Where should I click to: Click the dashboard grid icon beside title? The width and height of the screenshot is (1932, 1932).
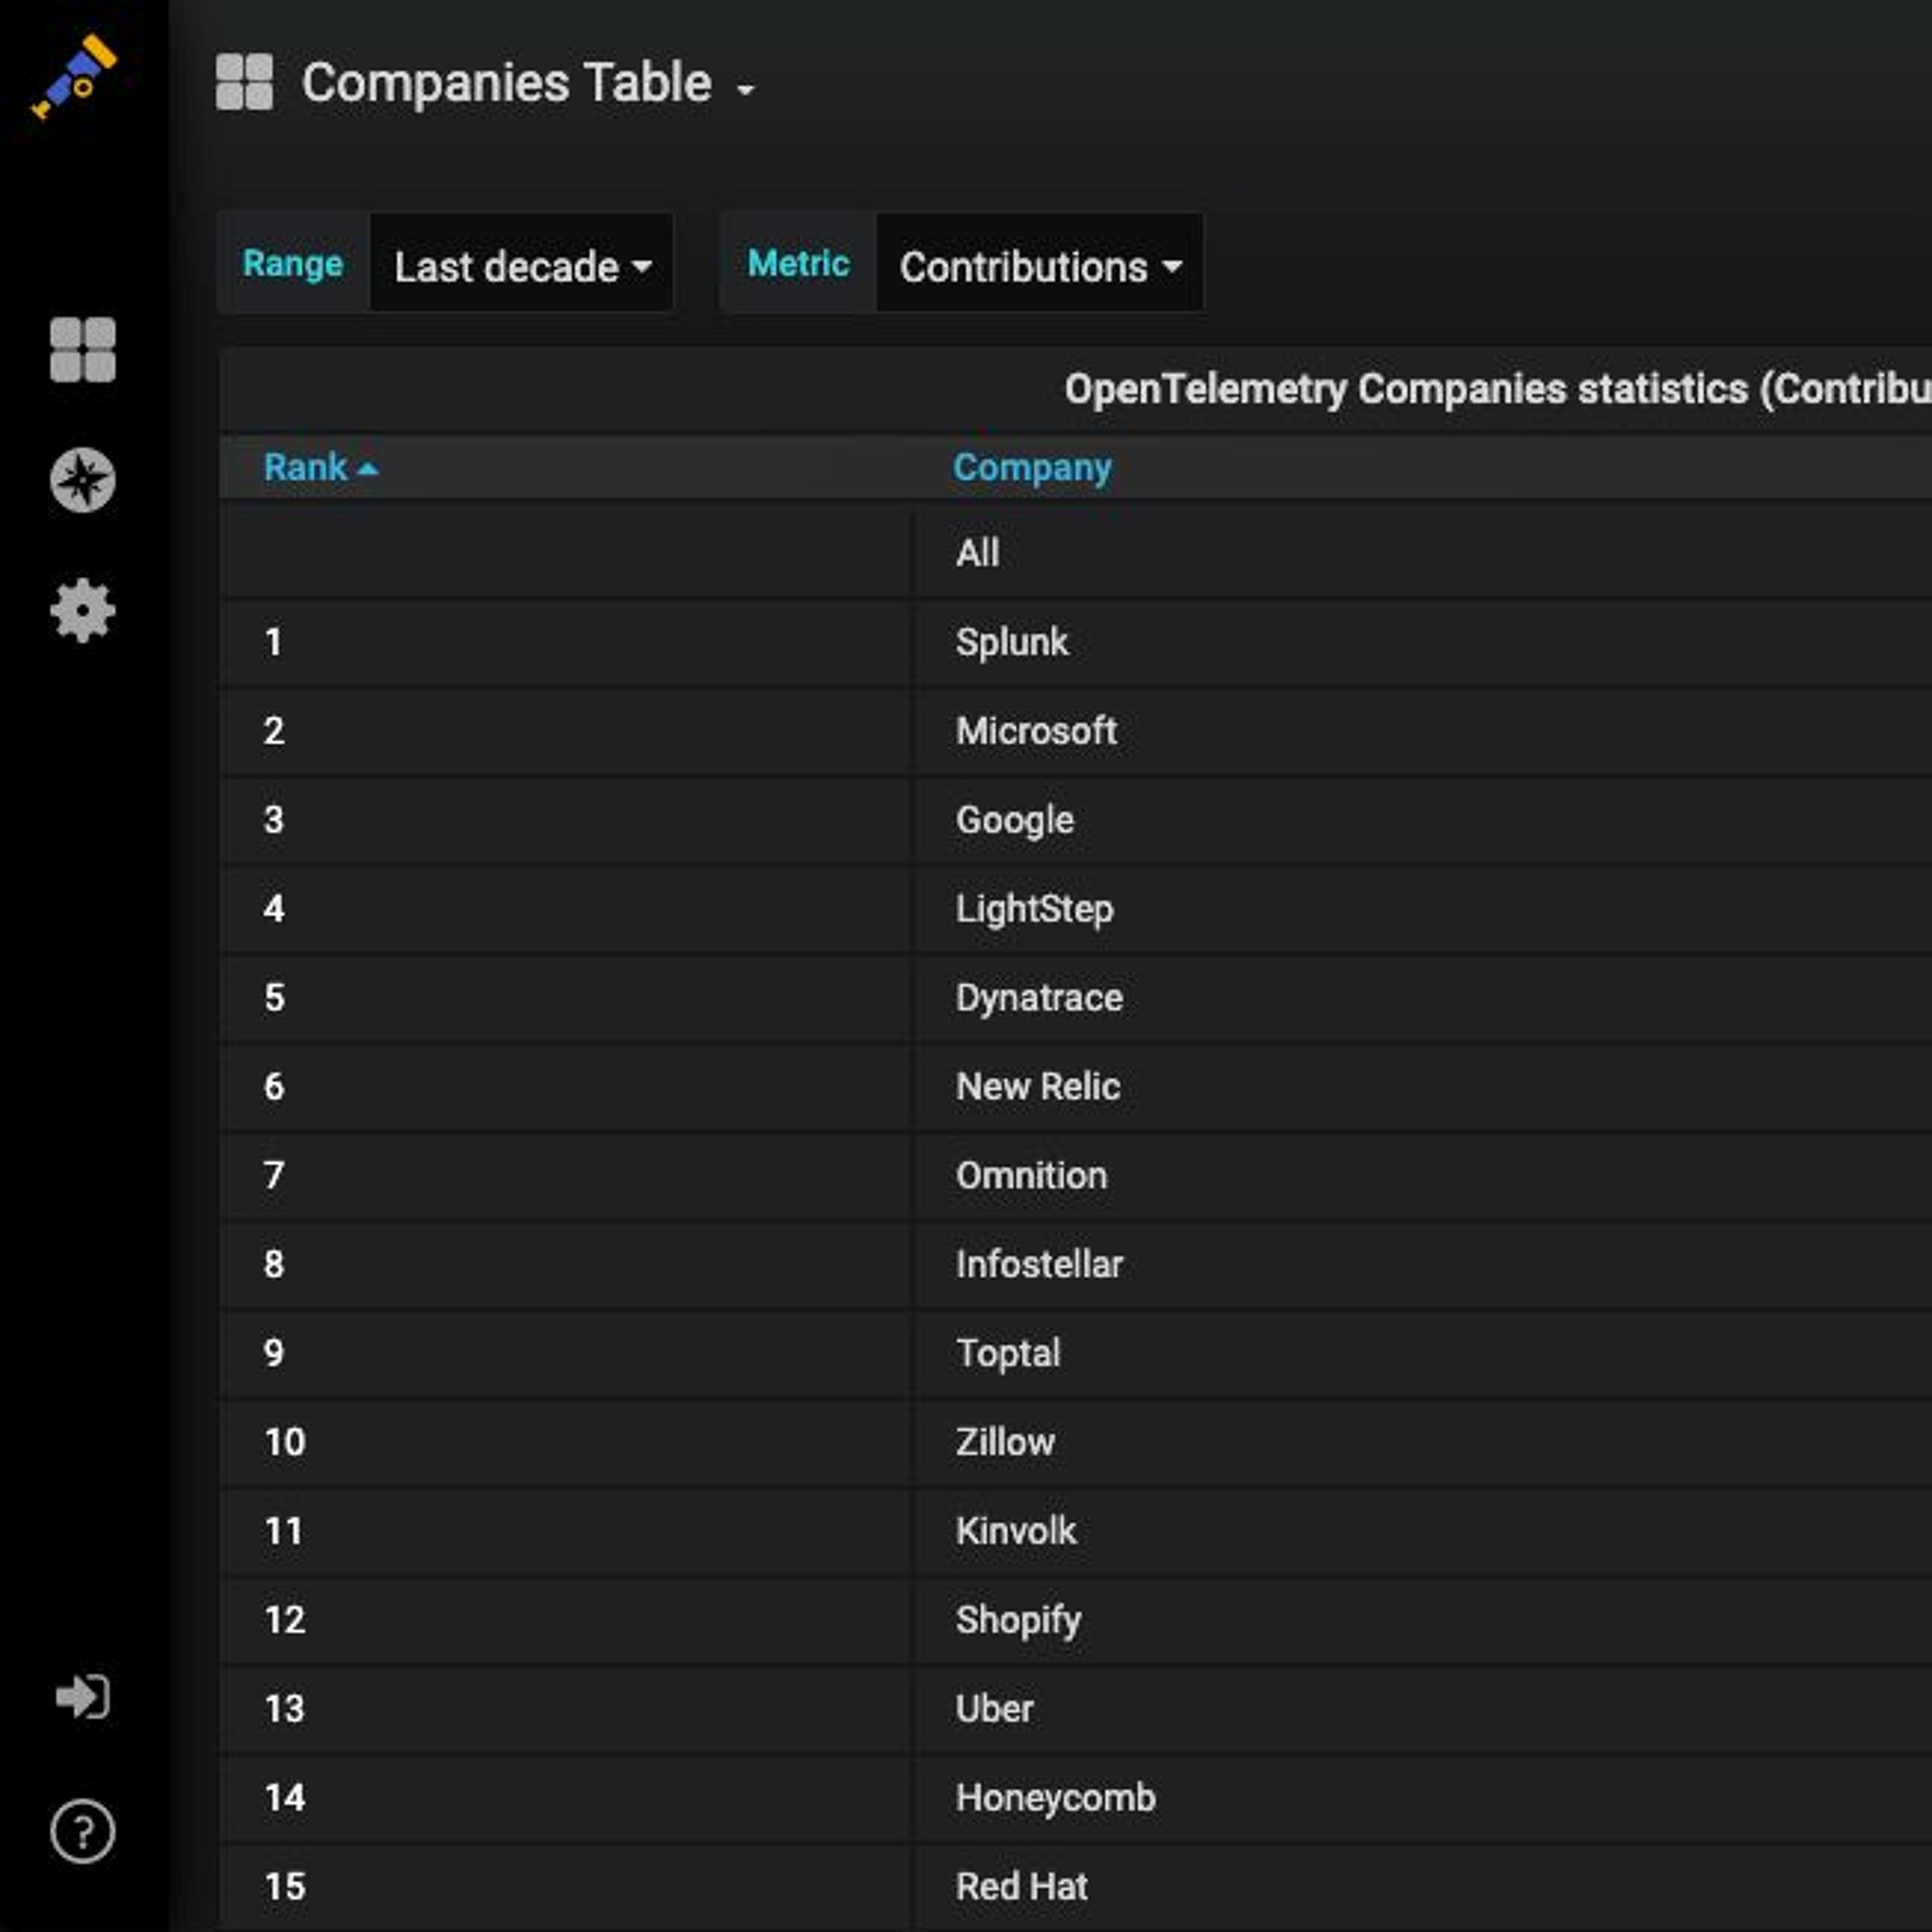pyautogui.click(x=244, y=82)
